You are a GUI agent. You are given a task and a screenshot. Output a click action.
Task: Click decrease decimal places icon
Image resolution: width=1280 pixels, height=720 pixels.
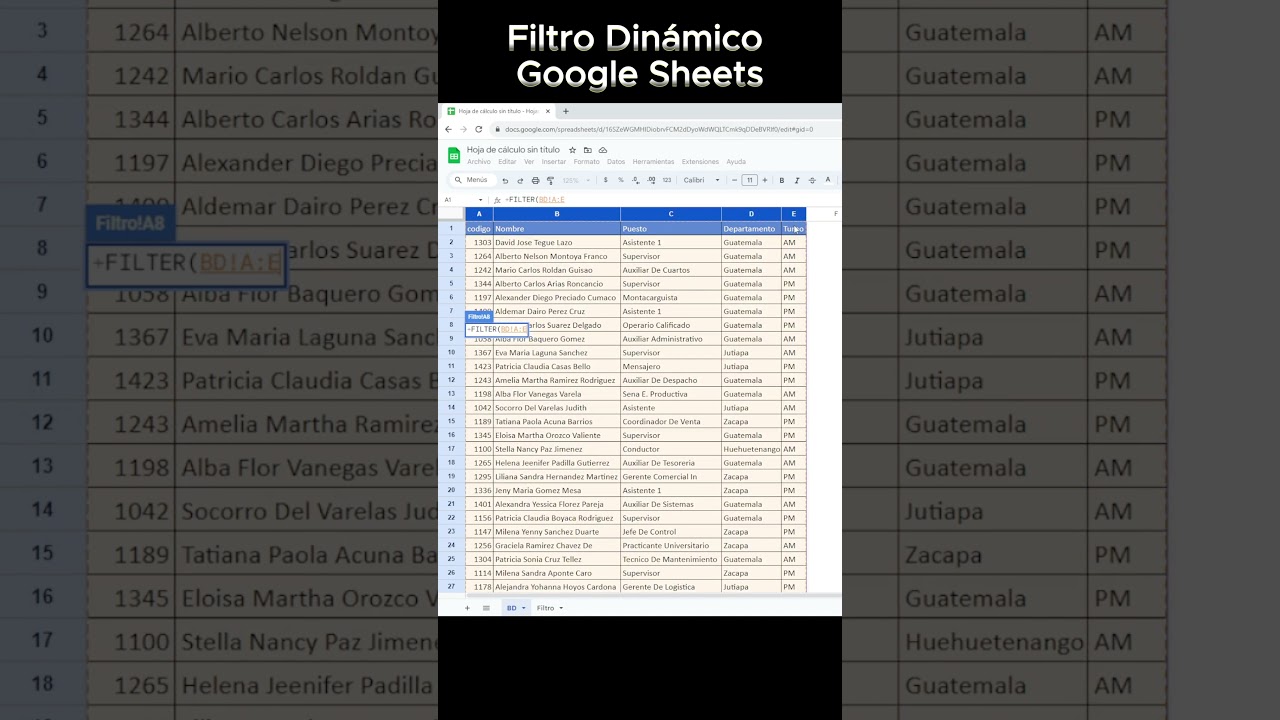coord(636,180)
